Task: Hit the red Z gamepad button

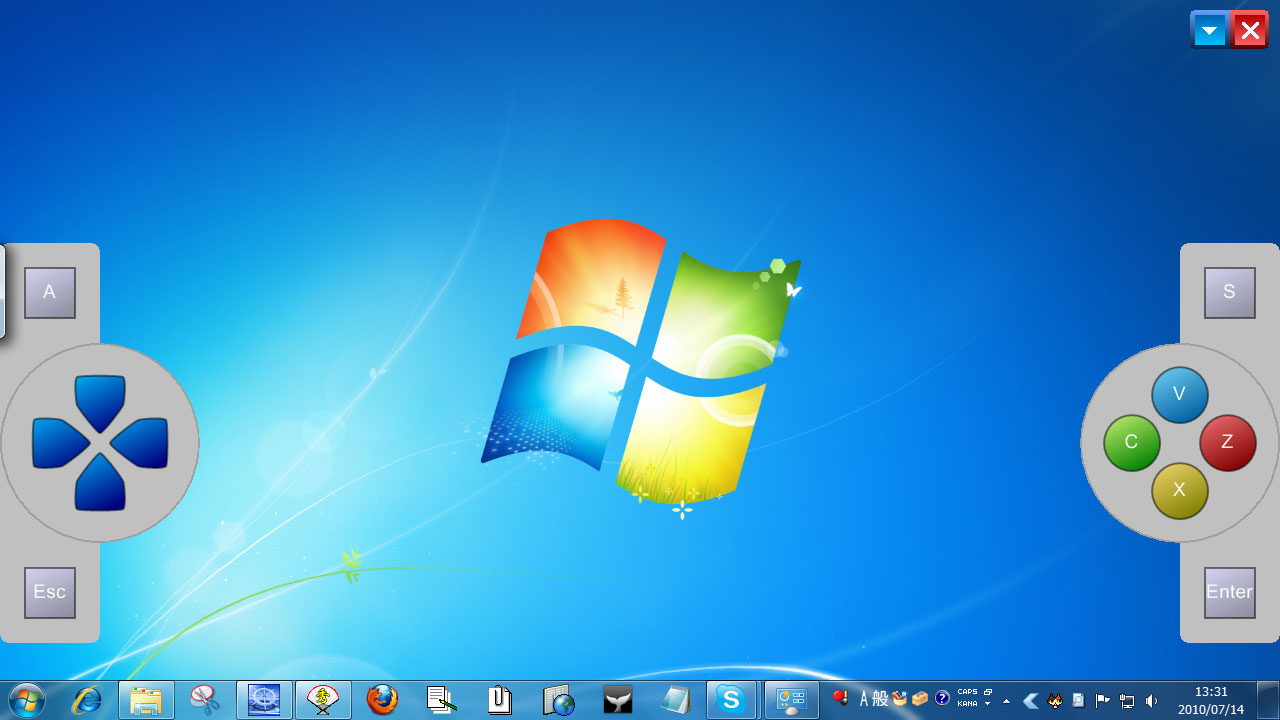Action: coord(1228,442)
